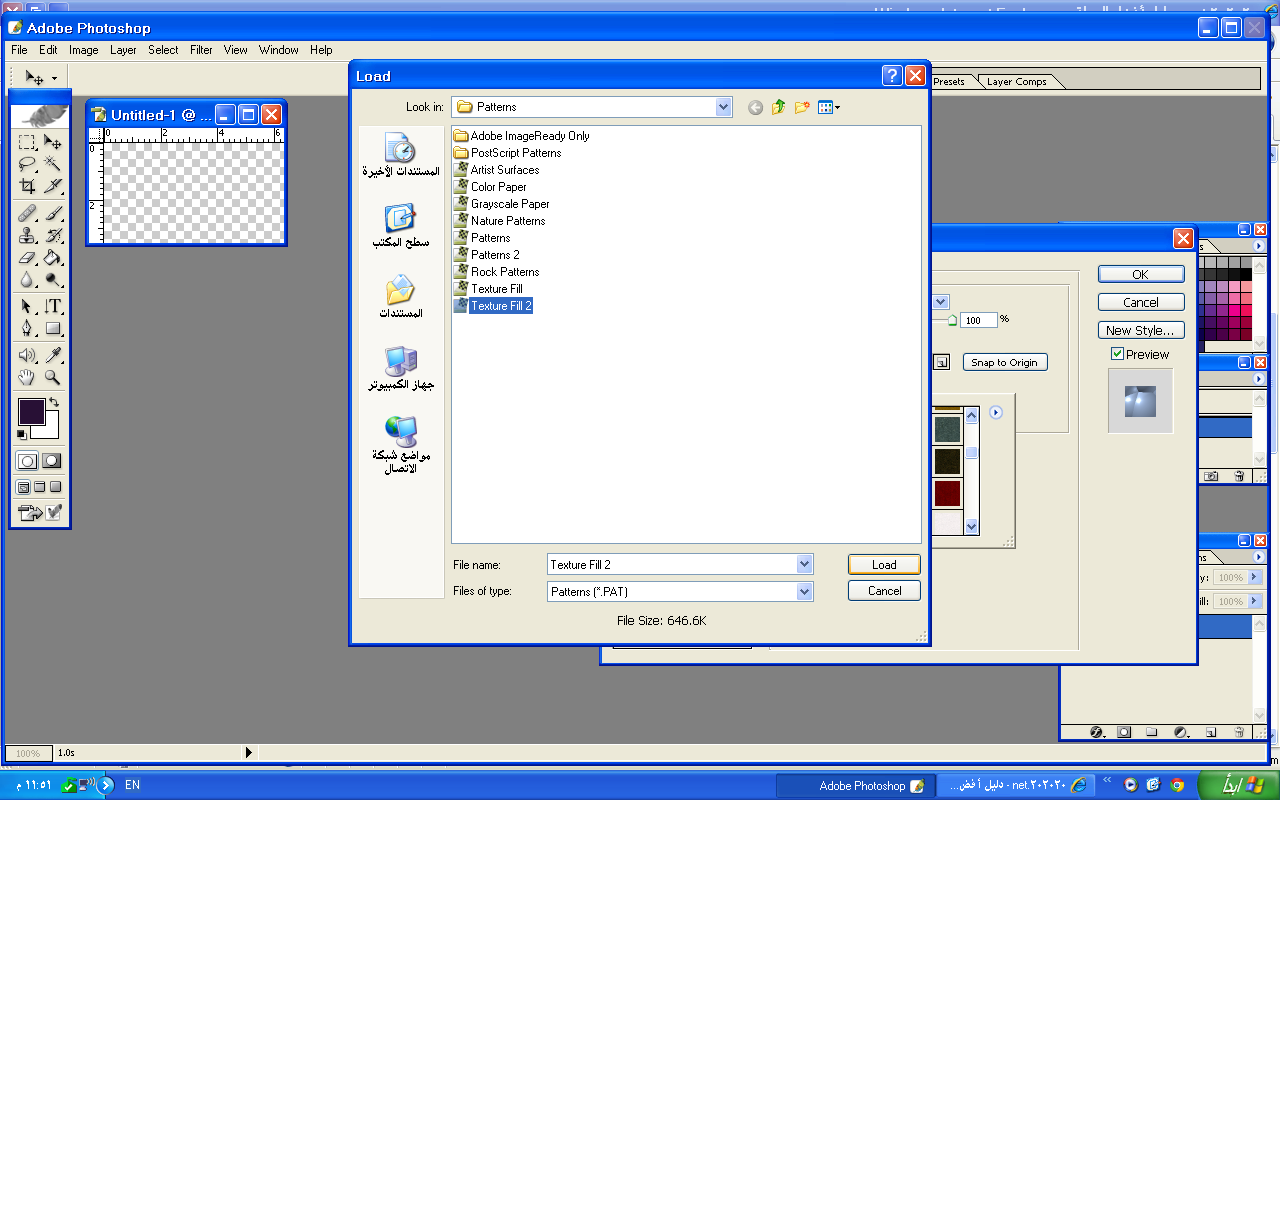This screenshot has width=1280, height=1227.
Task: Create new folder in Load dialog
Action: tap(802, 107)
